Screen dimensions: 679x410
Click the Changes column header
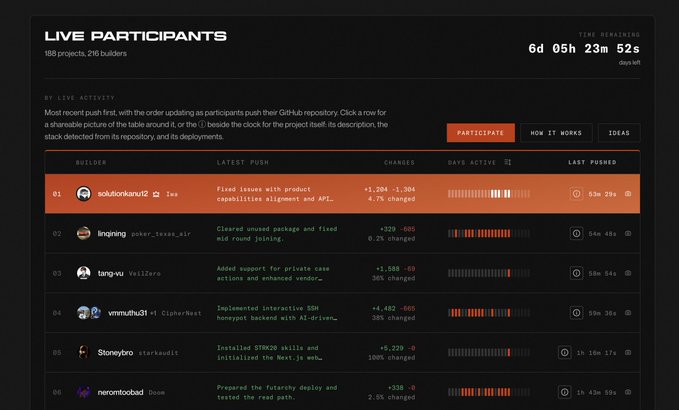tap(399, 162)
